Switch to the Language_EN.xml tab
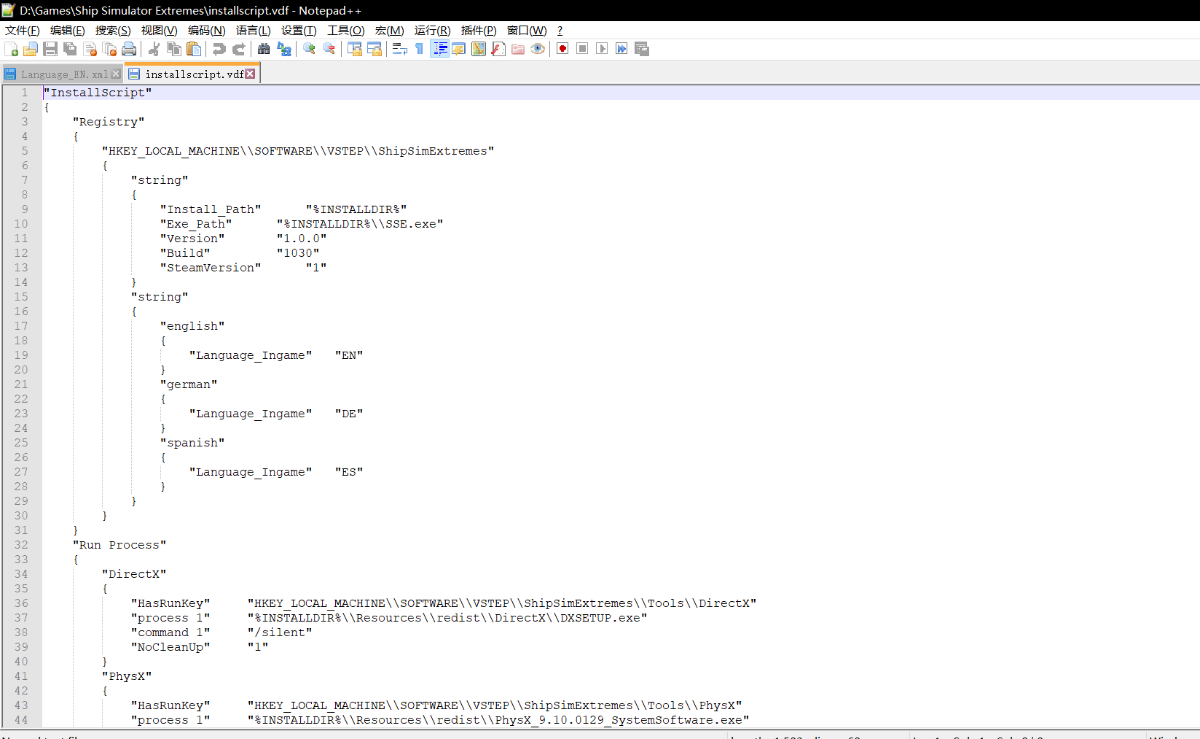The width and height of the screenshot is (1200, 739). (64, 74)
